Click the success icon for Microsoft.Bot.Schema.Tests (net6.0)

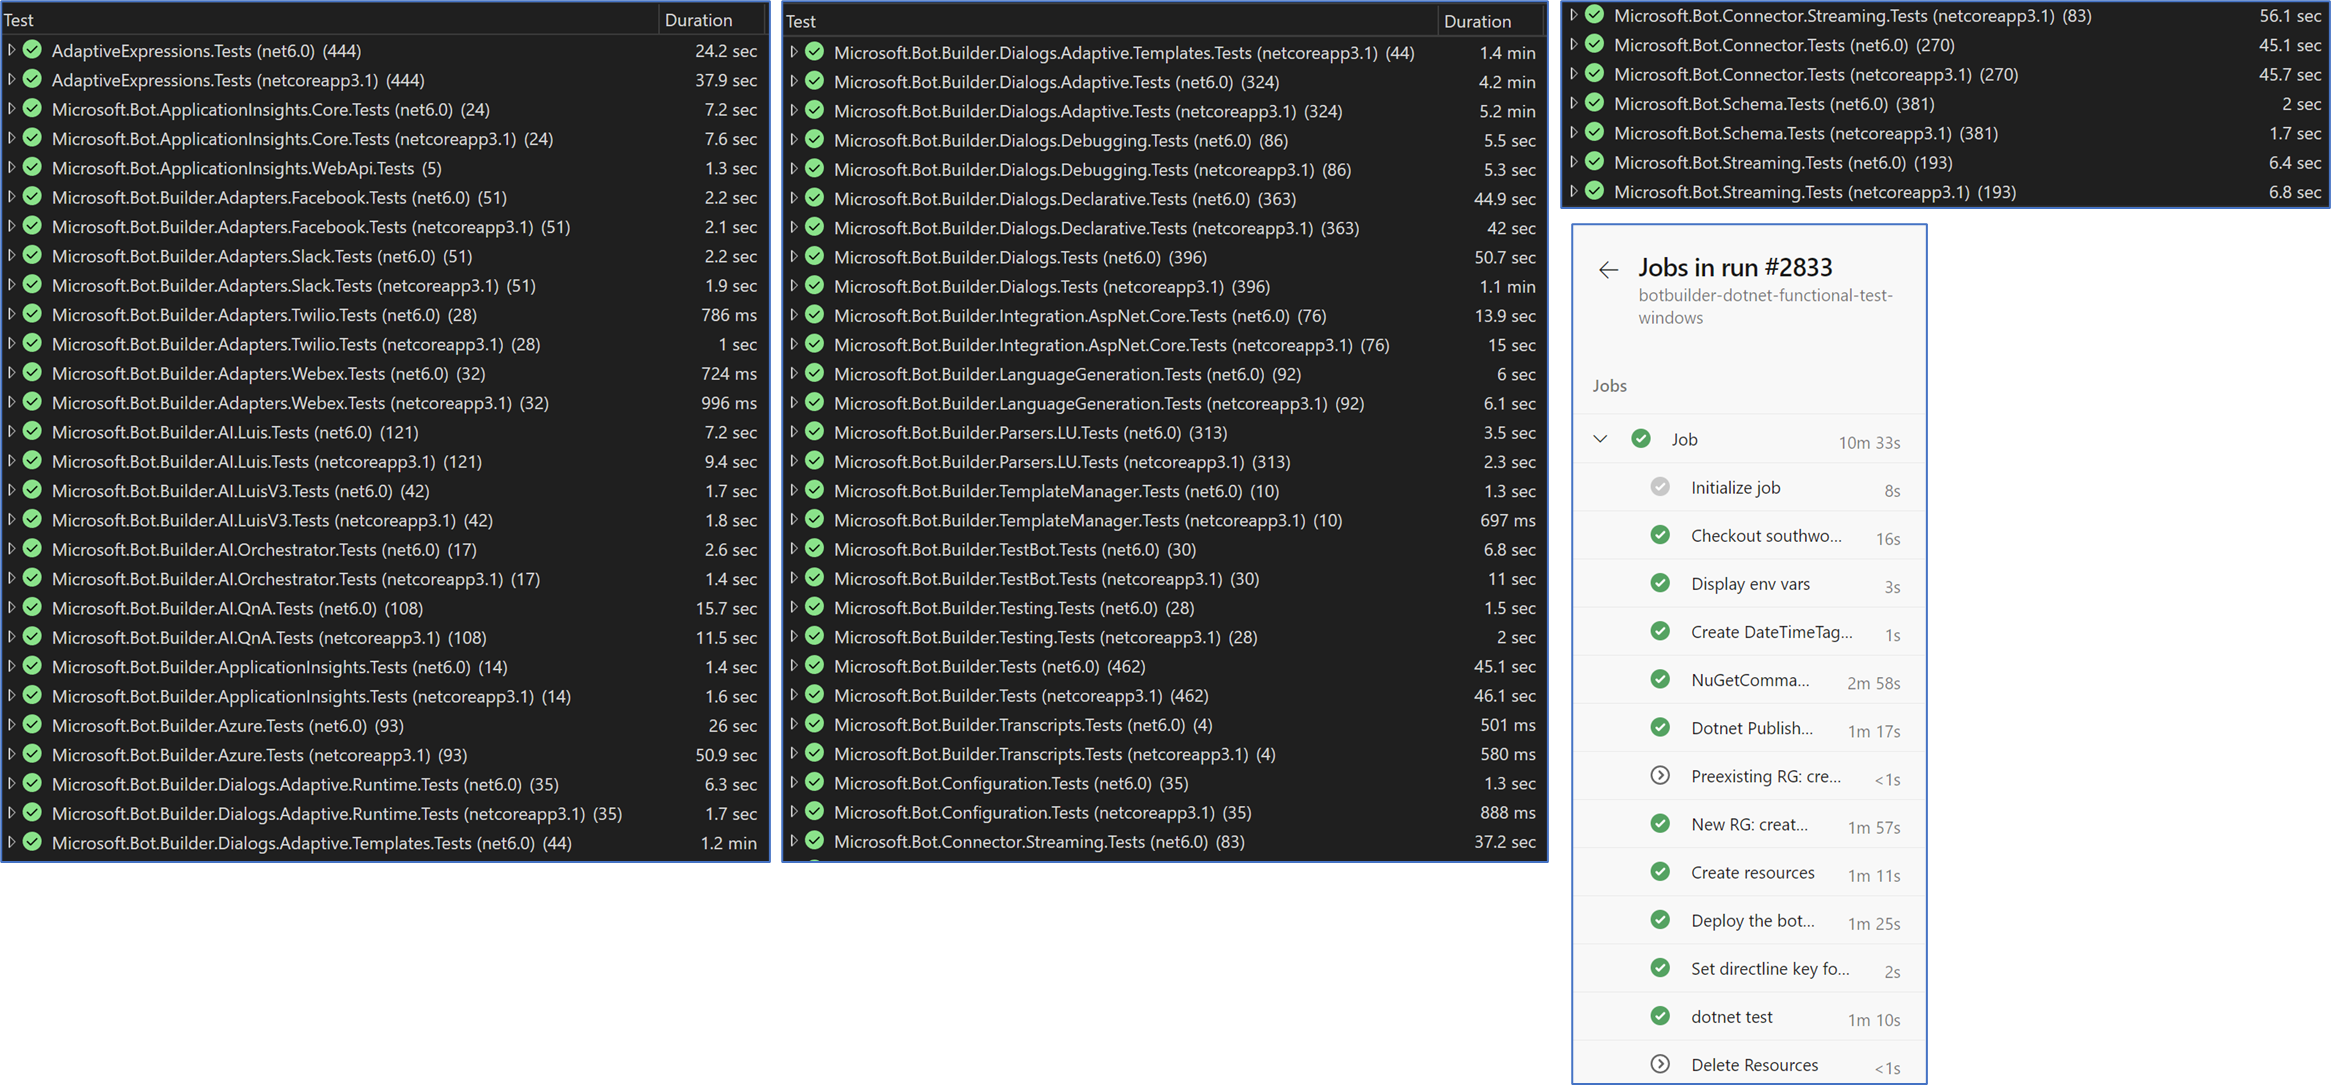click(1594, 103)
